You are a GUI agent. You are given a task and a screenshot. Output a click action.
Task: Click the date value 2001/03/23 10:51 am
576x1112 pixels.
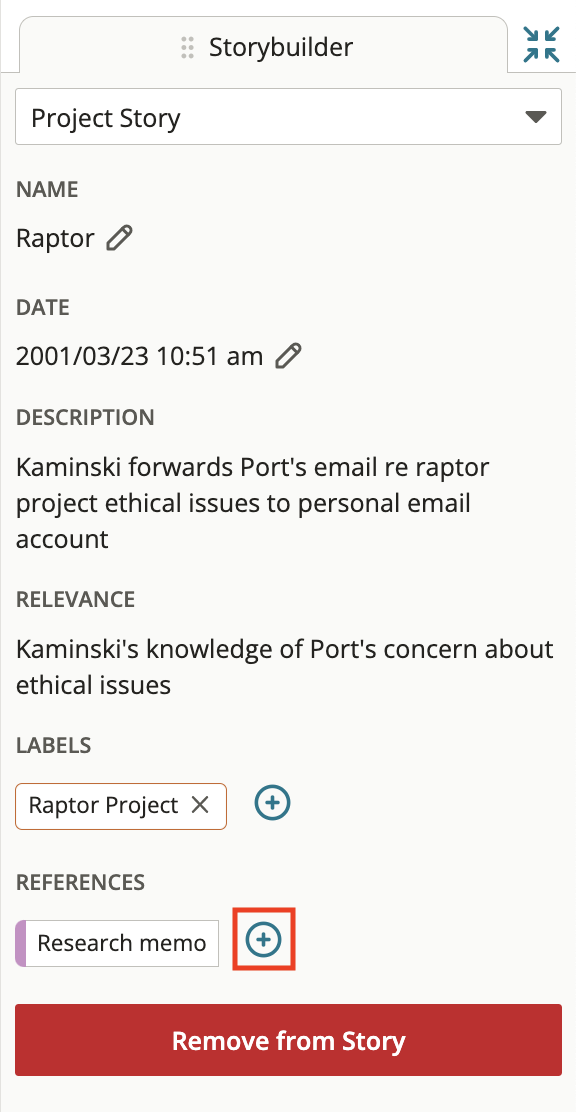(x=139, y=356)
